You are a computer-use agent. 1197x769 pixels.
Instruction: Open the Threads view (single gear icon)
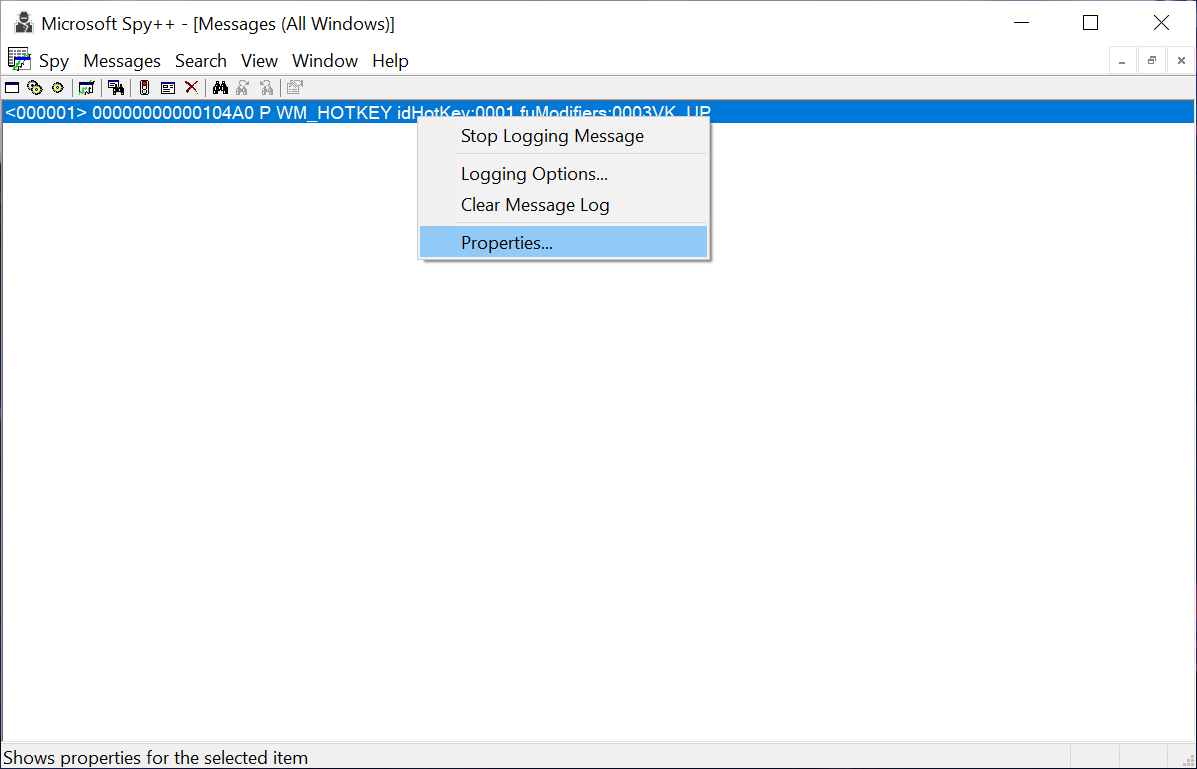point(57,88)
